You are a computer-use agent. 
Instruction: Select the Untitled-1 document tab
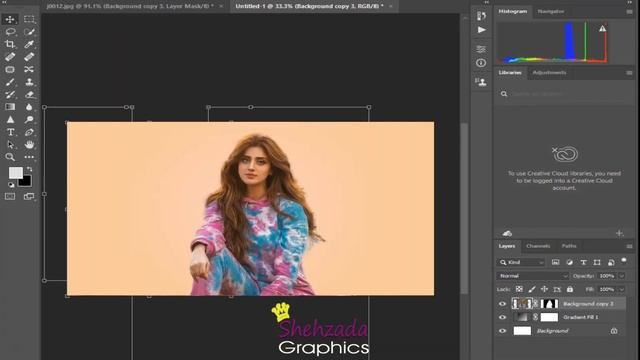tap(309, 6)
